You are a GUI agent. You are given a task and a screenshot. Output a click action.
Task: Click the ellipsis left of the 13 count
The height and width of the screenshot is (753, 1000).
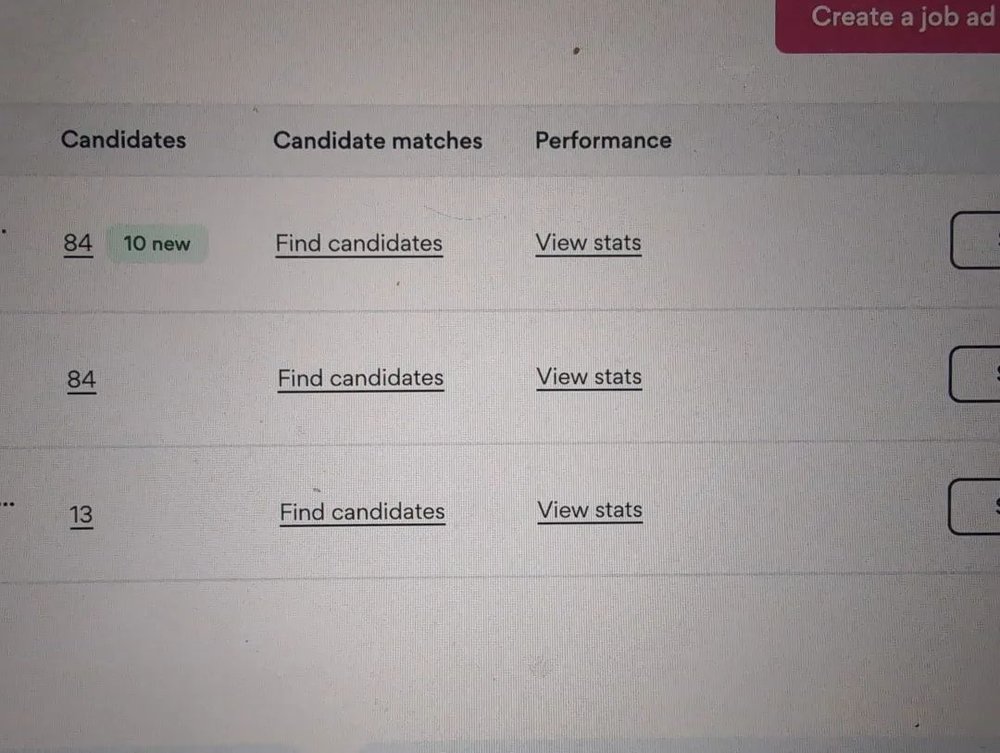click(x=8, y=504)
